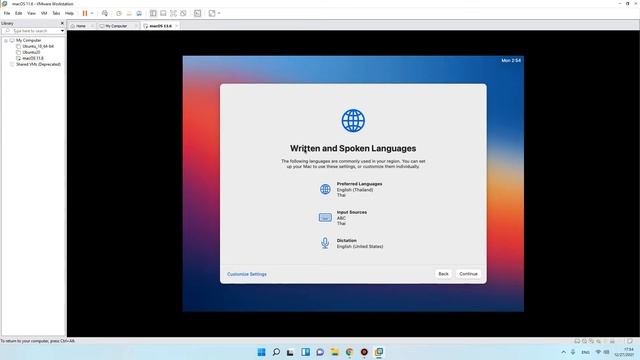The height and width of the screenshot is (360, 640).
Task: Open Windows taskbar Search
Action: coord(276,352)
